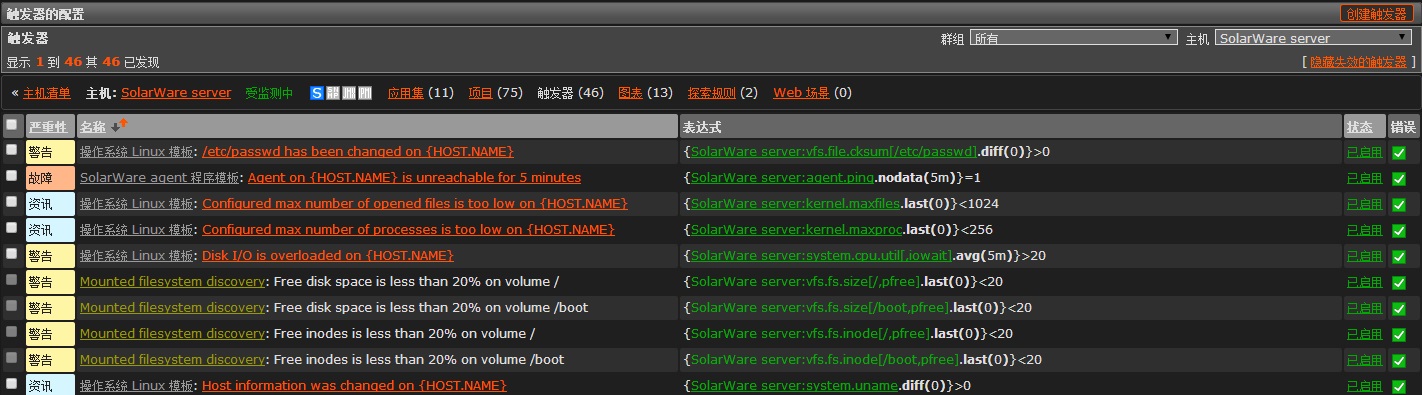1422x395 pixels.
Task: Open the group dropdown showing 所有
Action: (1073, 38)
